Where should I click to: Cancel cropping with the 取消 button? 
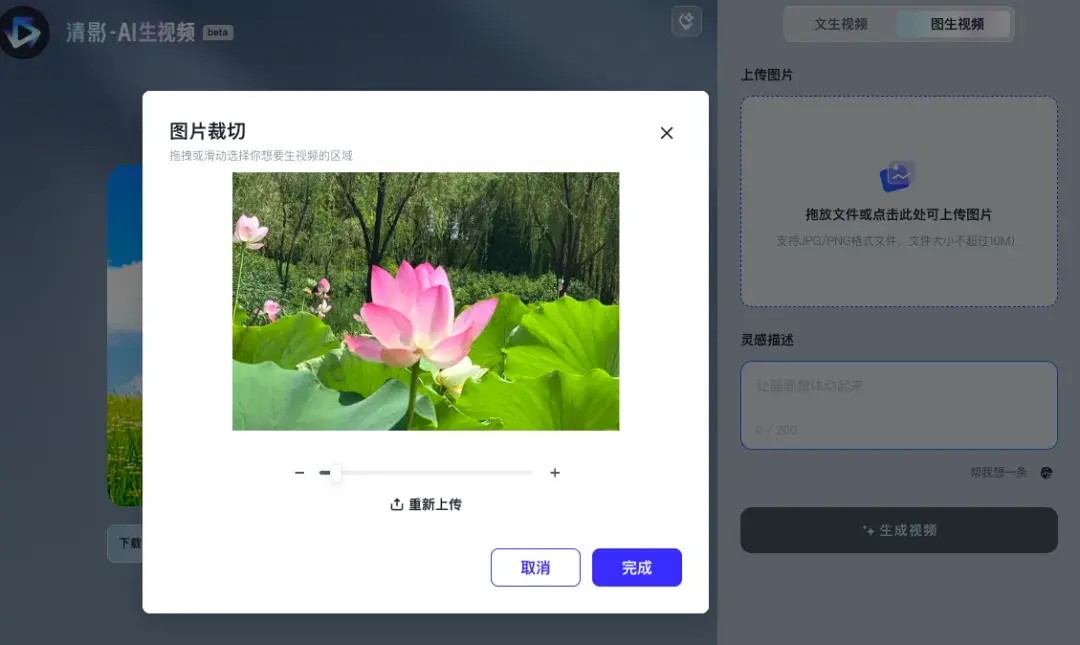(535, 567)
